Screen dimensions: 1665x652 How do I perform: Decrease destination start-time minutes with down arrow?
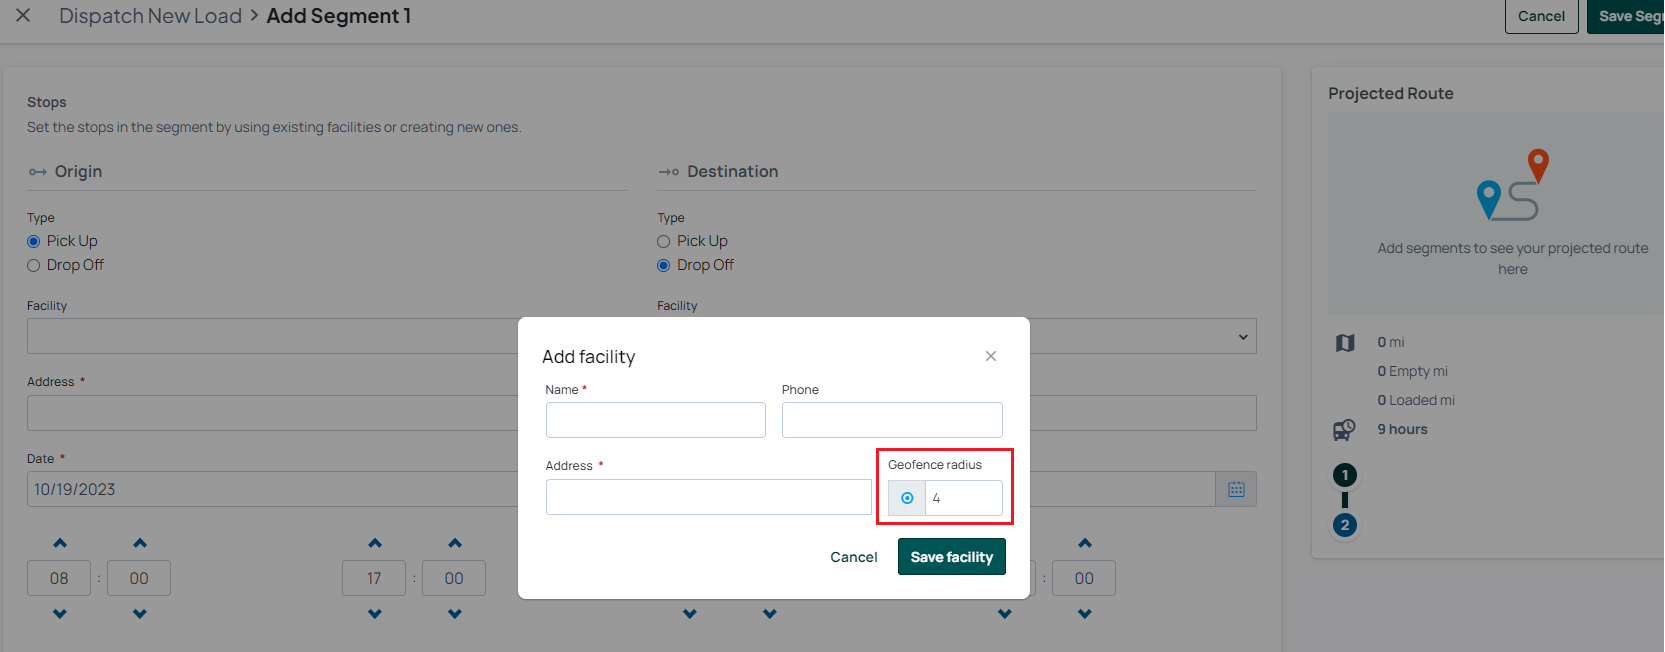[x=770, y=614]
